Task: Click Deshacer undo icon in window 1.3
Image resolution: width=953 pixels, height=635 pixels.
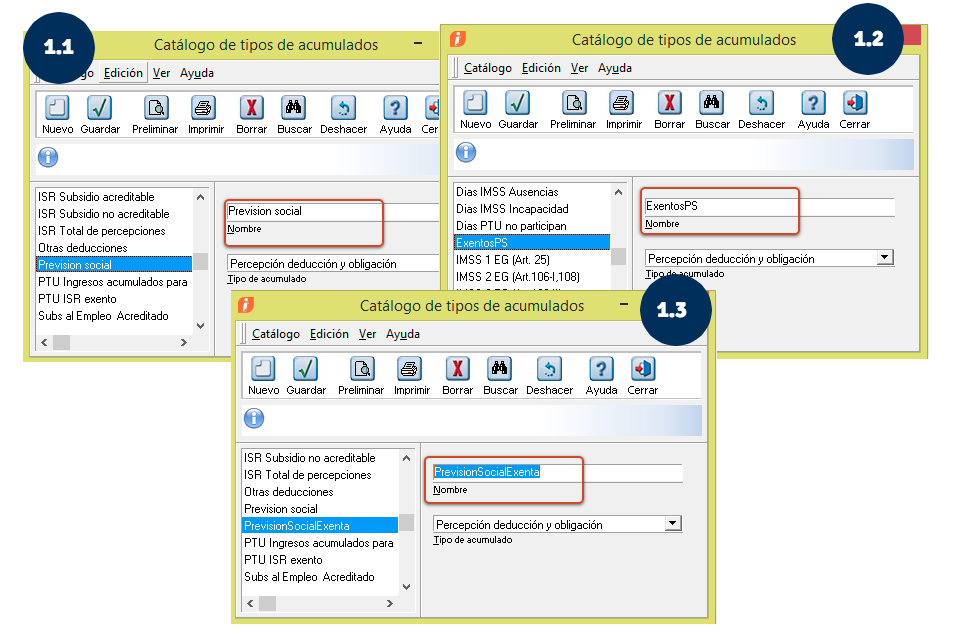Action: point(549,369)
